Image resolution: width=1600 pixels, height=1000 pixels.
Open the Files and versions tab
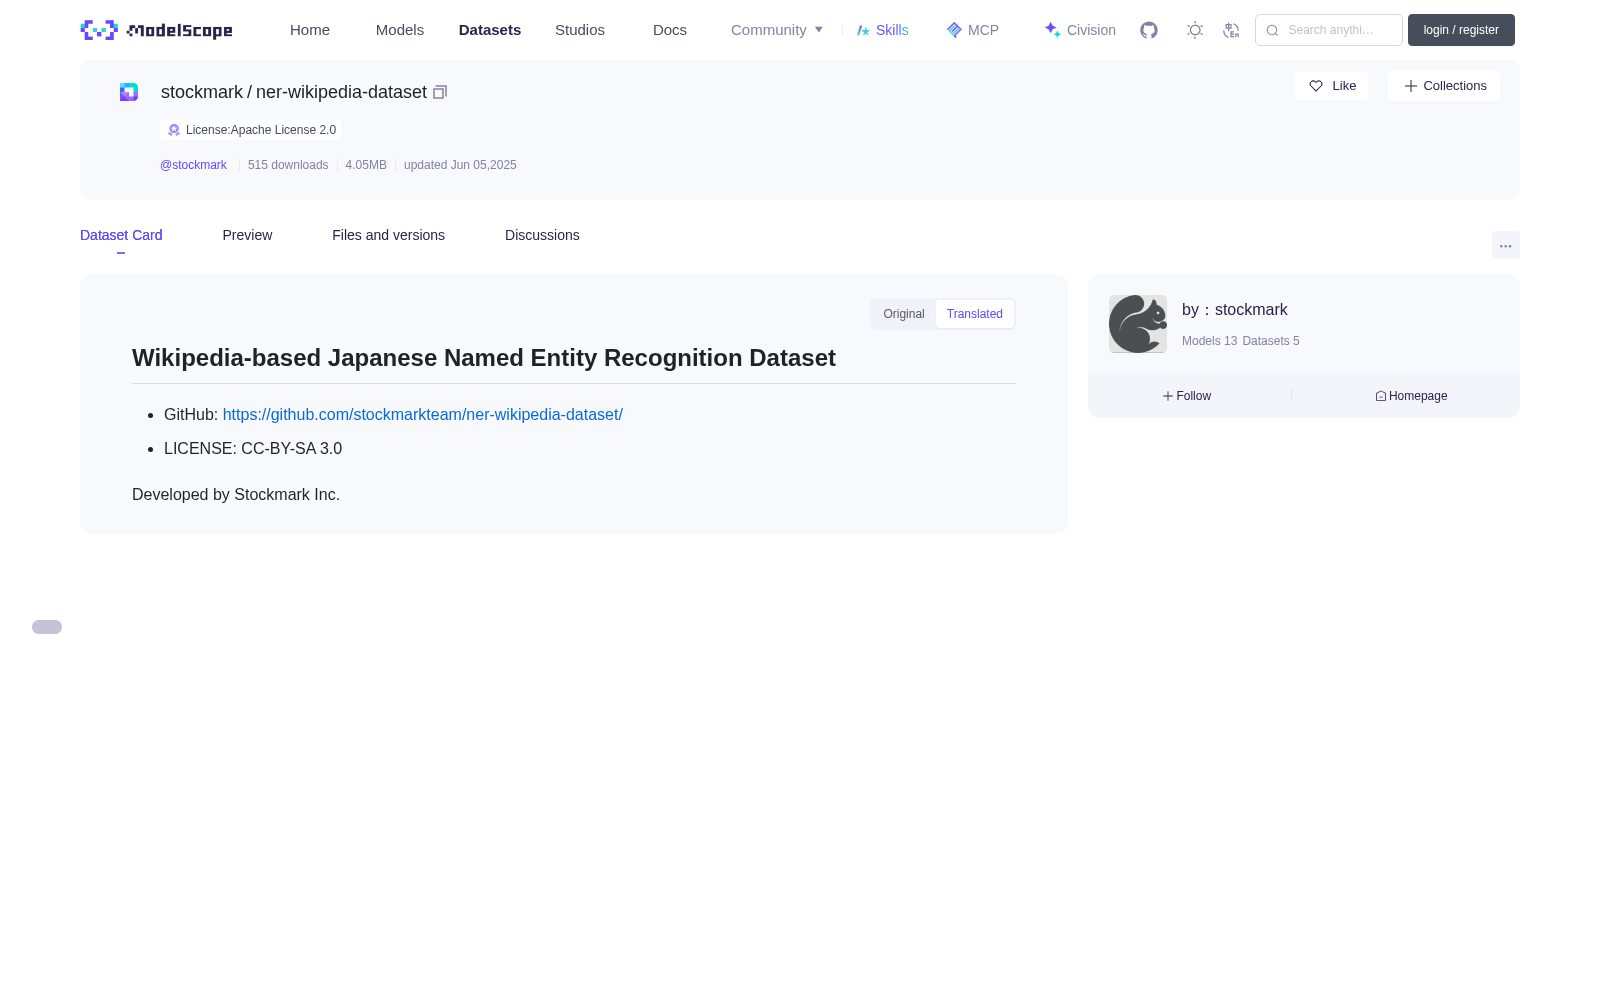click(x=388, y=235)
